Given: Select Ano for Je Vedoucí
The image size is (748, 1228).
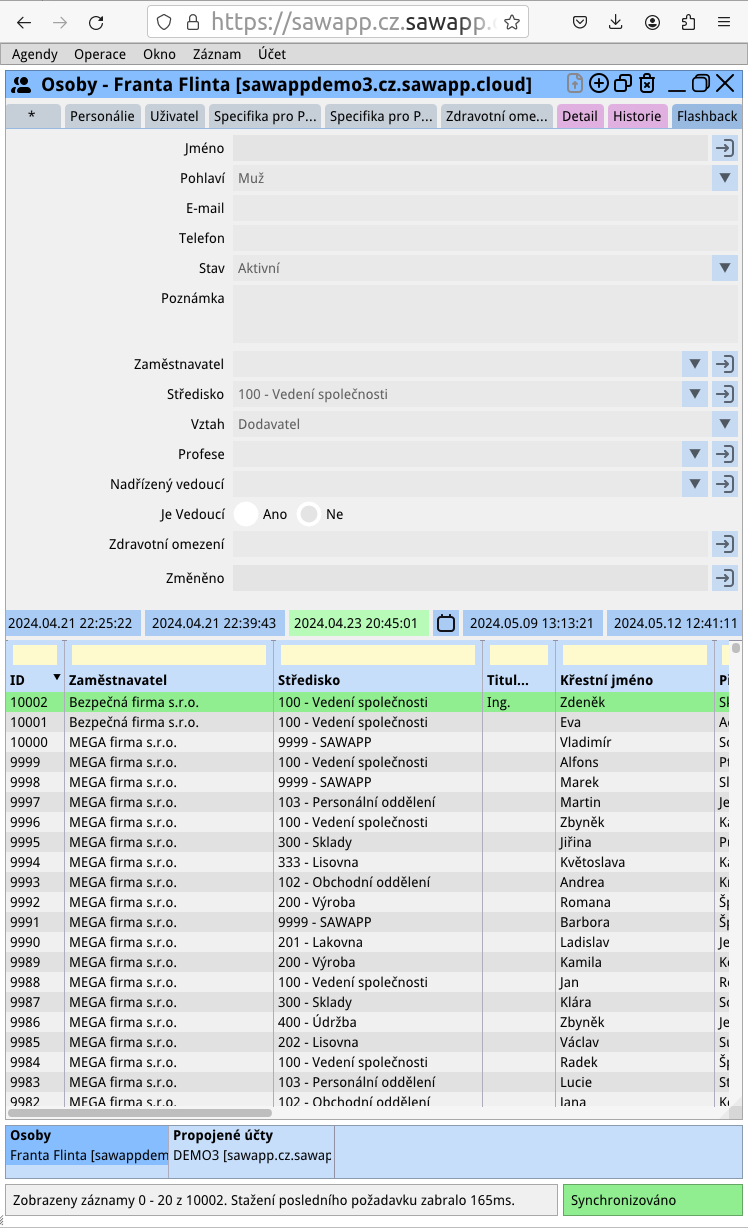Looking at the screenshot, I should (246, 514).
